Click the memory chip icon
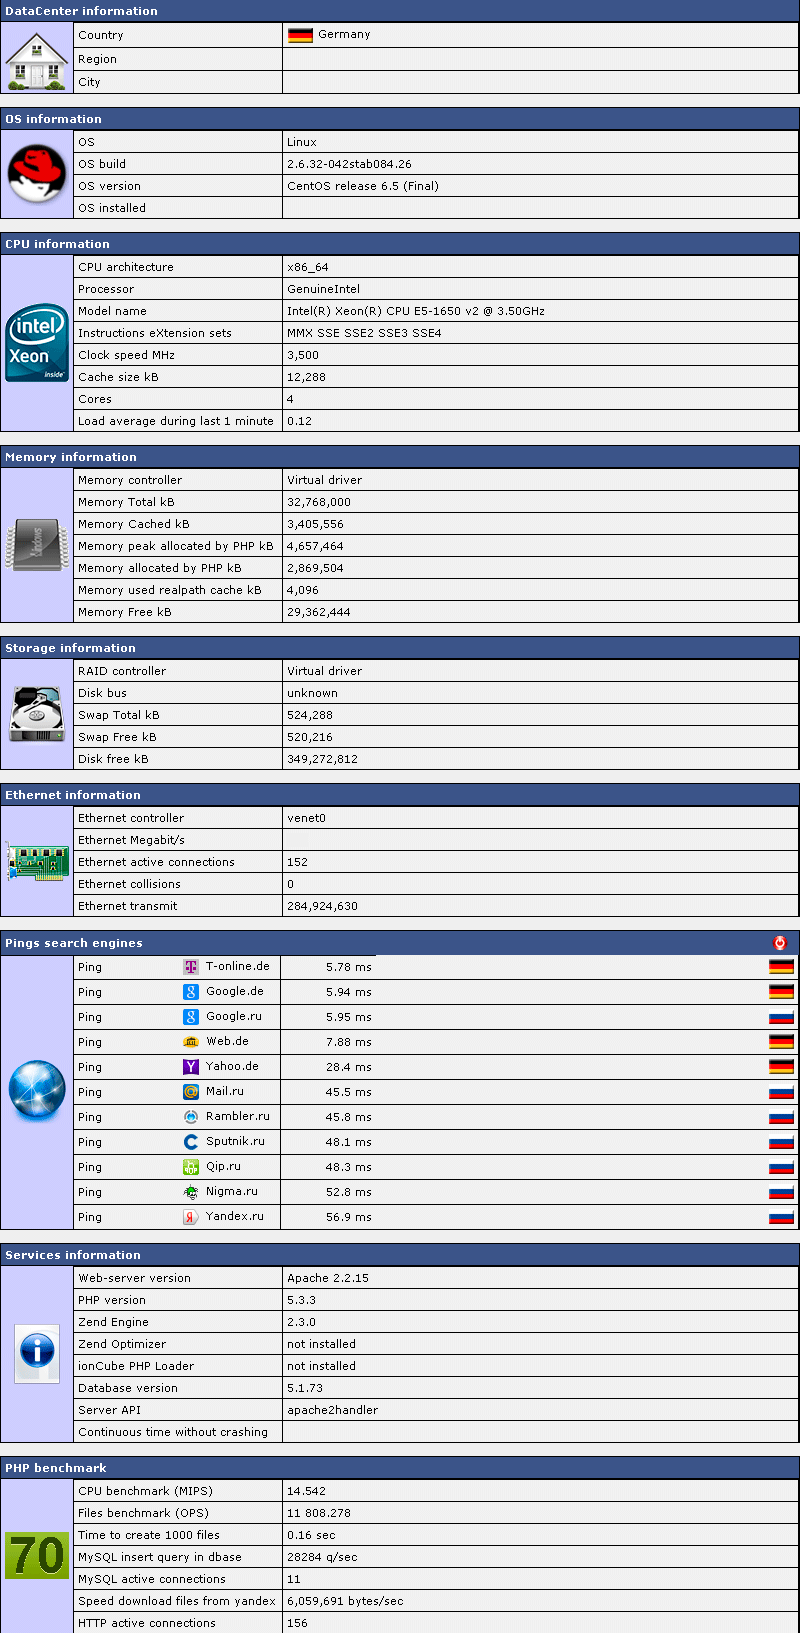This screenshot has width=800, height=1633. tap(37, 546)
